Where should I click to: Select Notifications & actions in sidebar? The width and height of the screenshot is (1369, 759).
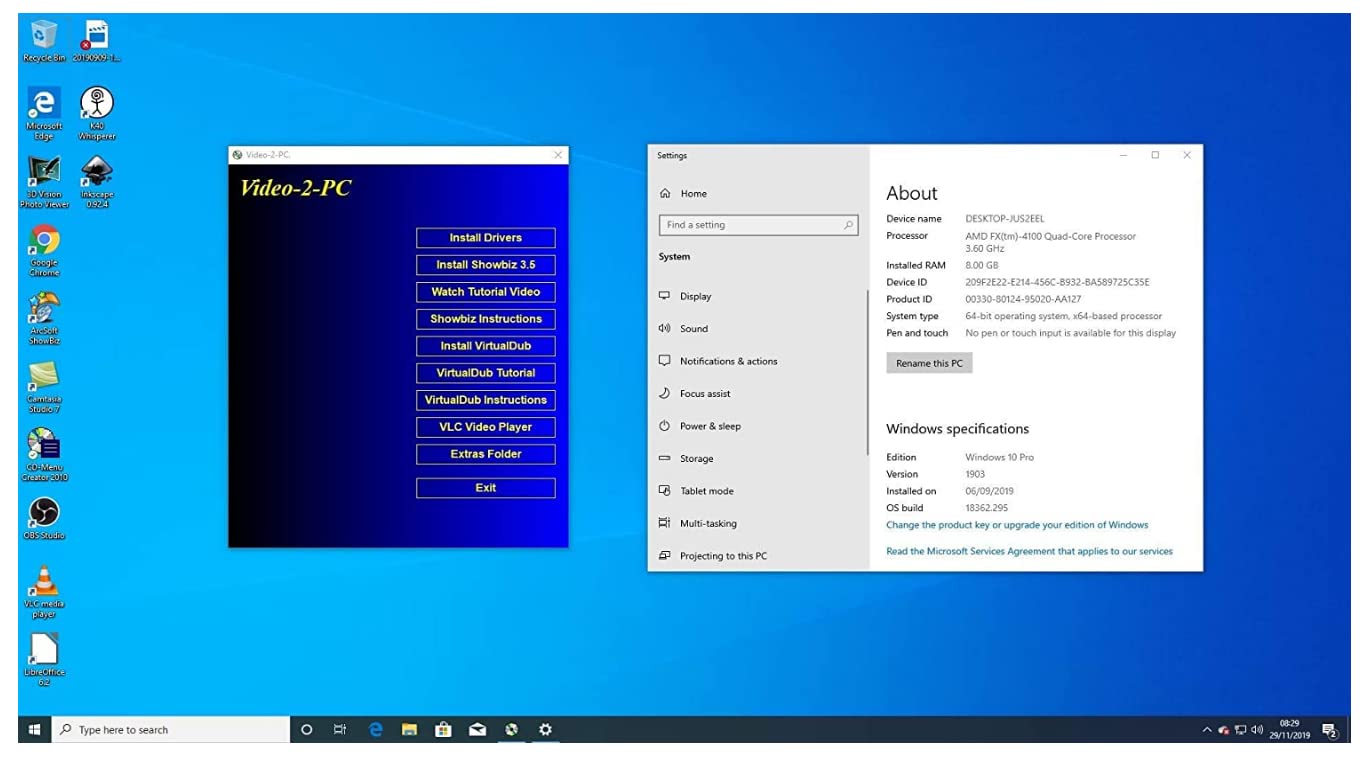[728, 361]
